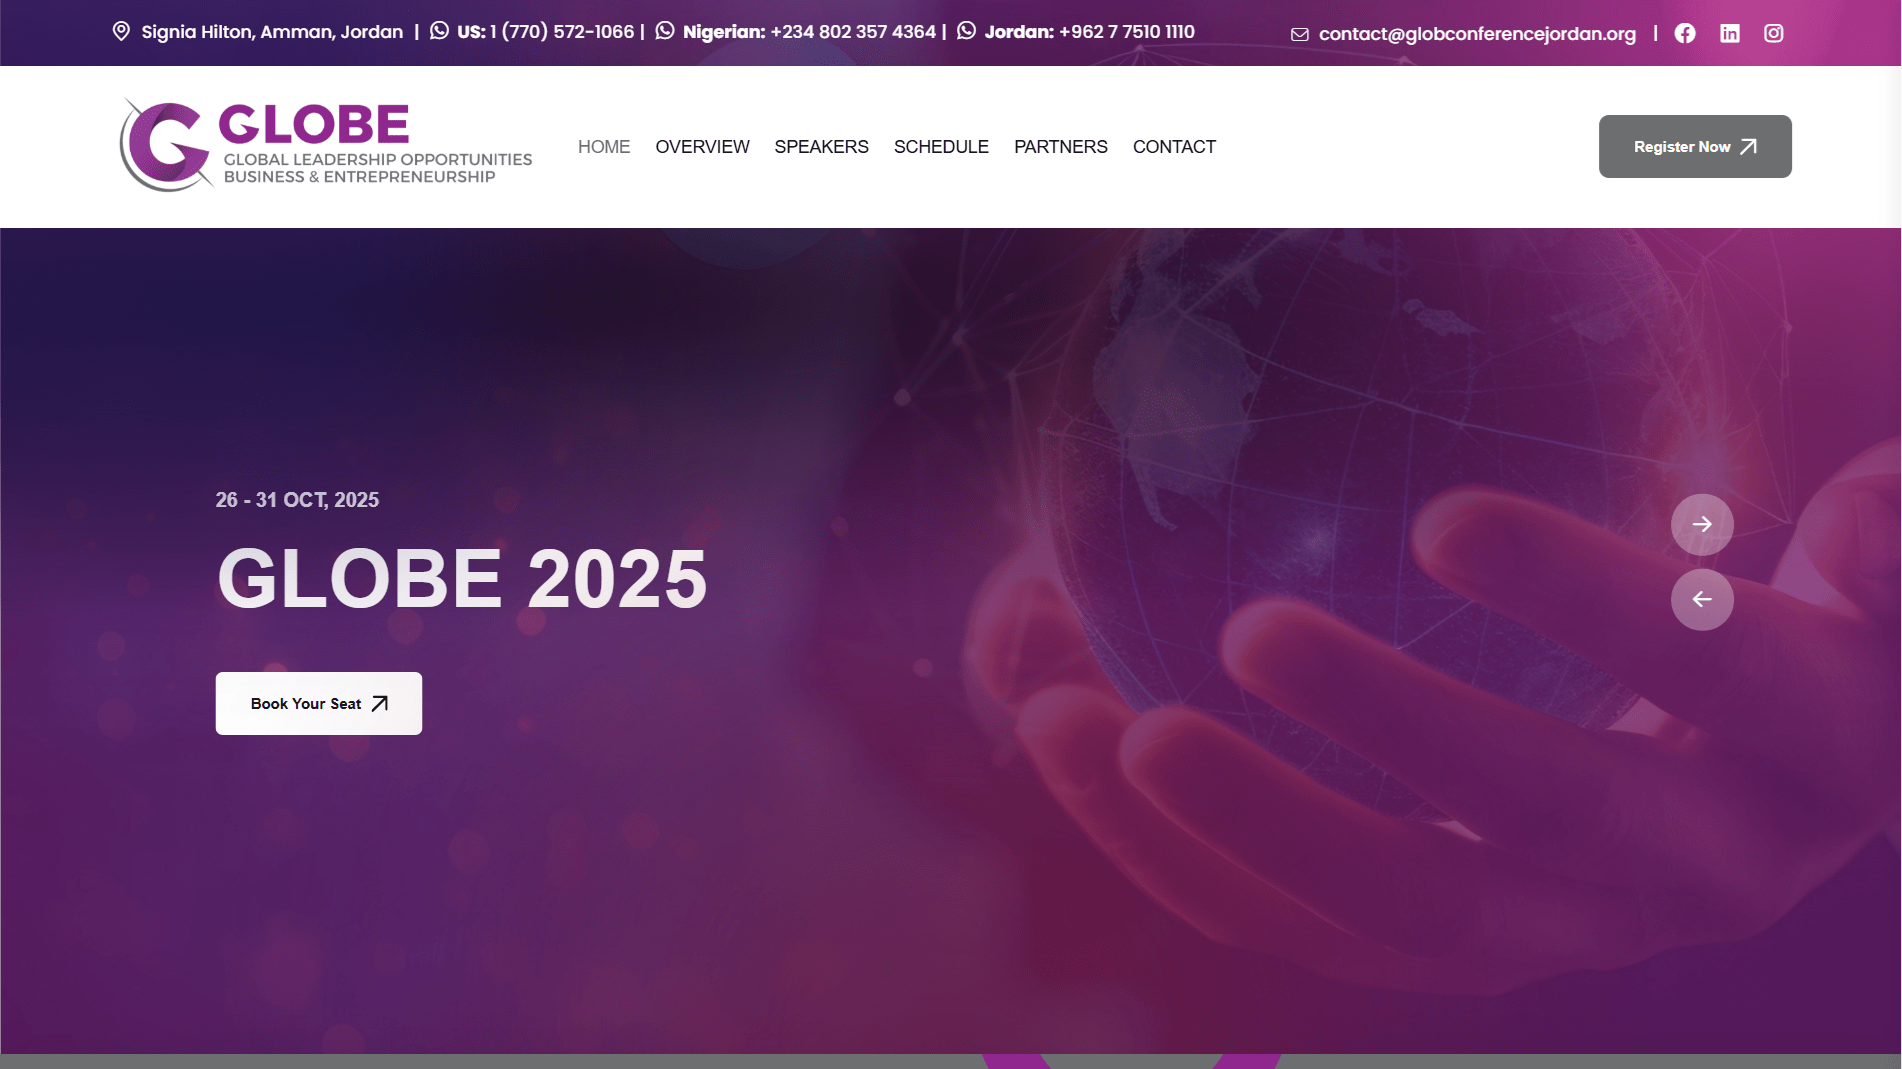Image resolution: width=1902 pixels, height=1069 pixels.
Task: Open the Facebook icon link
Action: pyautogui.click(x=1685, y=33)
